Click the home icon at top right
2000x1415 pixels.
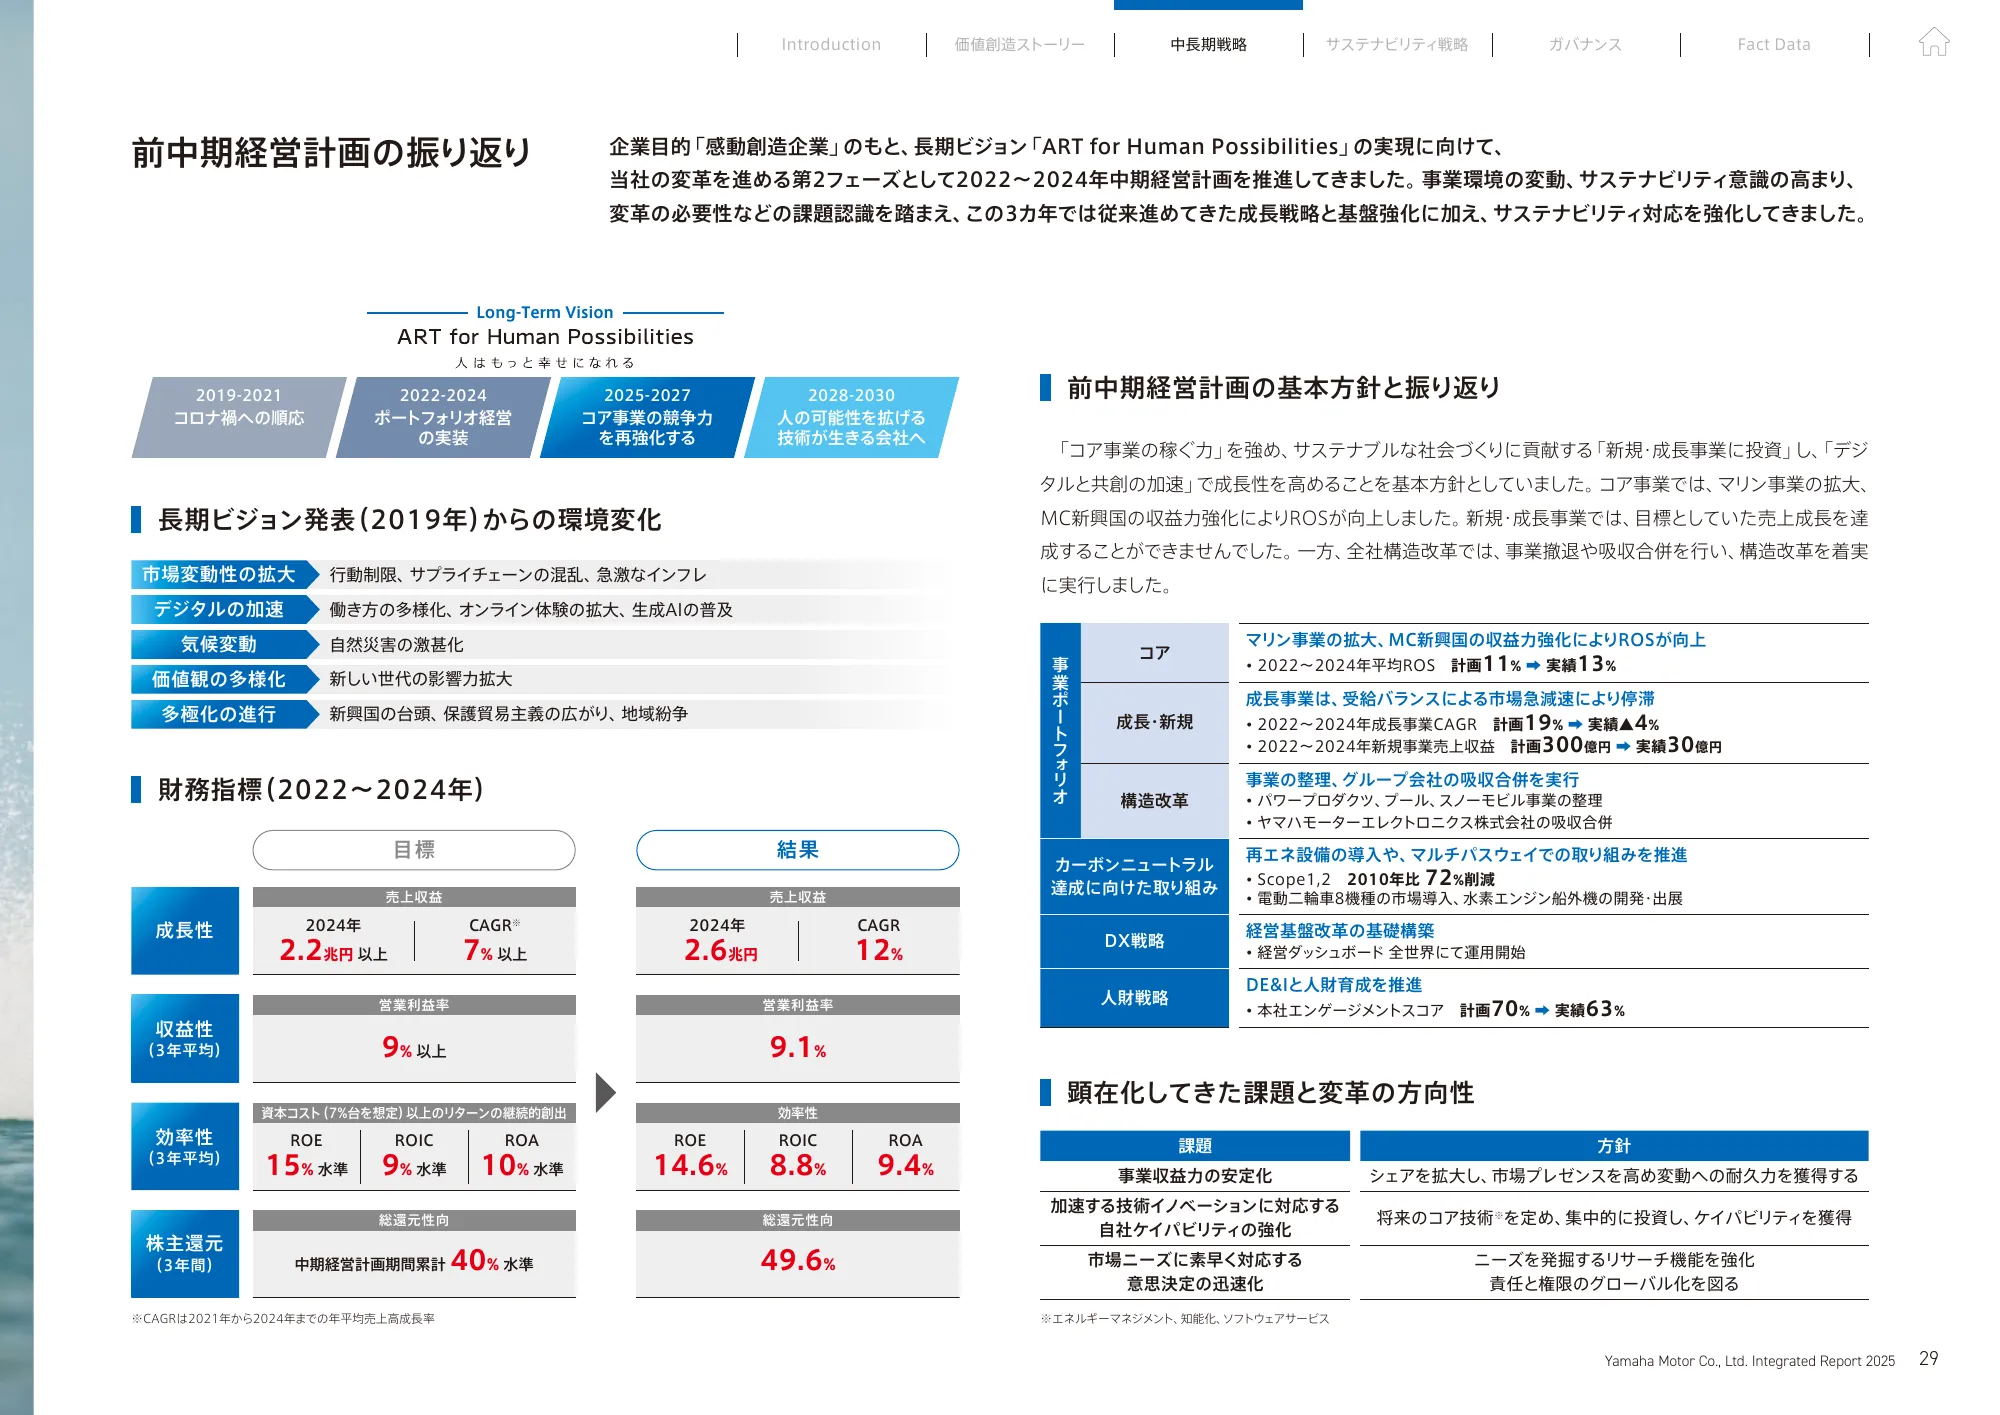(x=1937, y=42)
